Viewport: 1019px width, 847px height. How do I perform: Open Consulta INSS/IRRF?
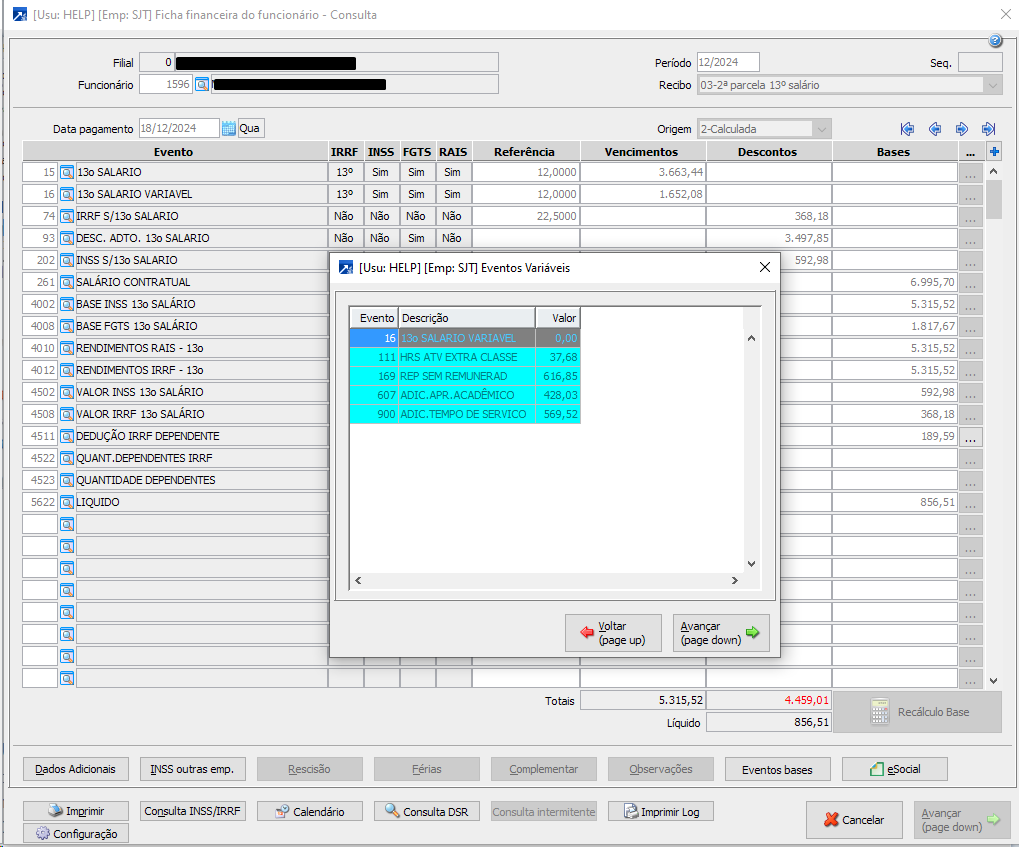point(192,811)
